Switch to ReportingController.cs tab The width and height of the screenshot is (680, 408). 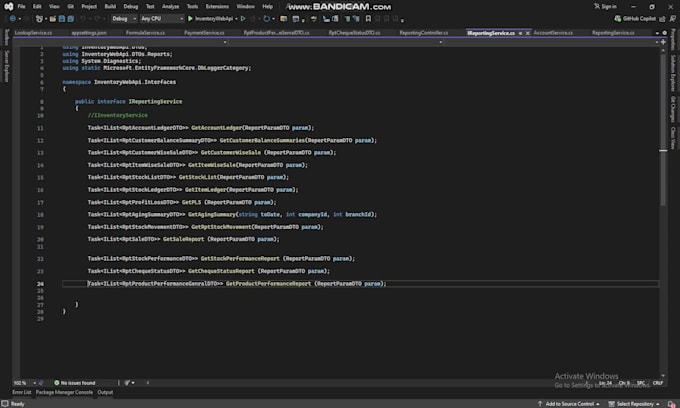pyautogui.click(x=423, y=33)
